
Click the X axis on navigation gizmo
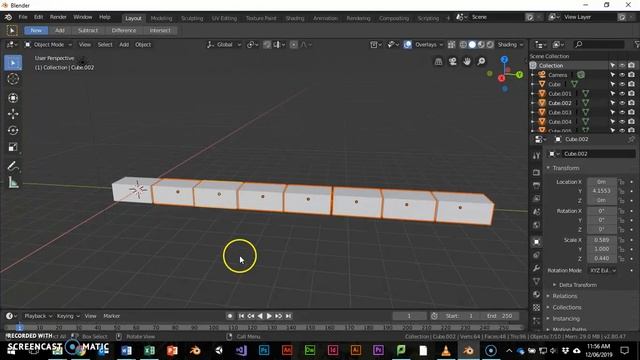[502, 78]
